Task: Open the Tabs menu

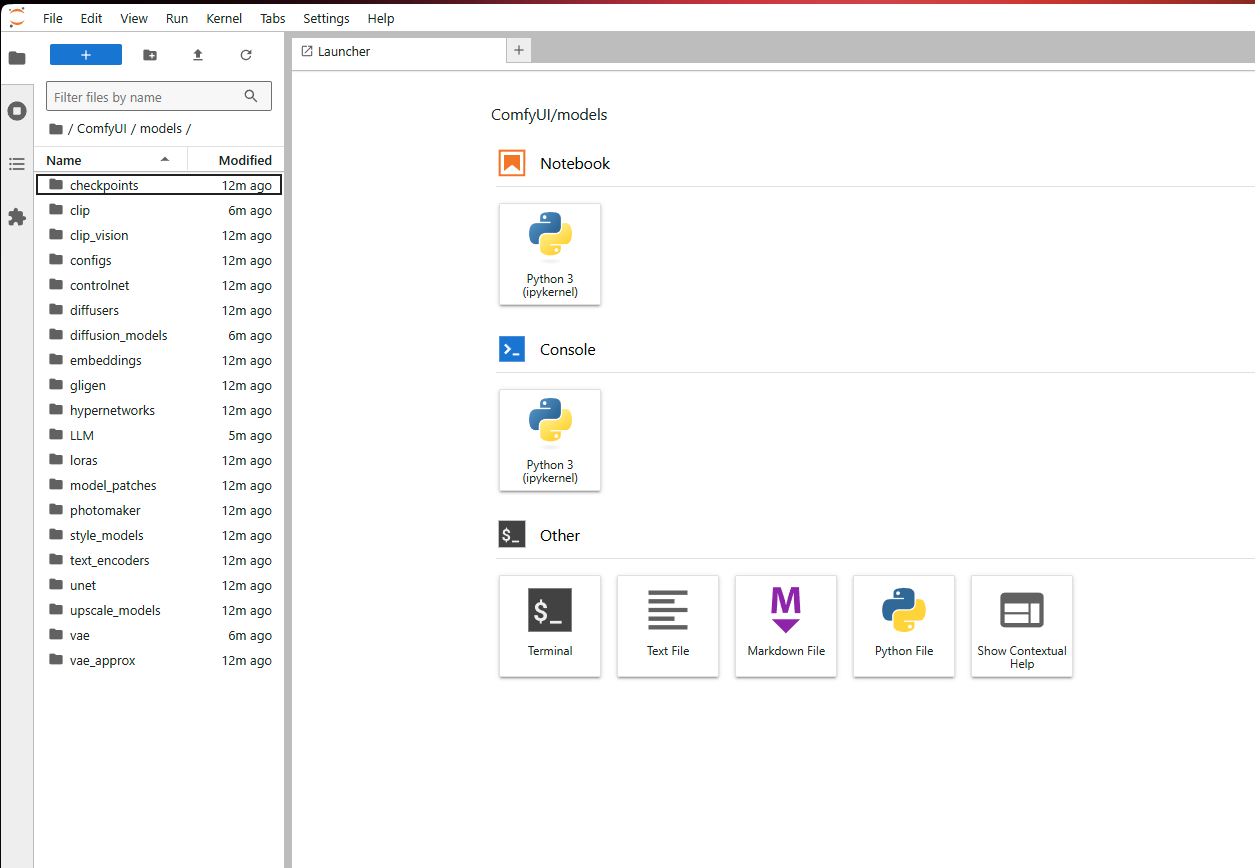Action: [x=273, y=18]
